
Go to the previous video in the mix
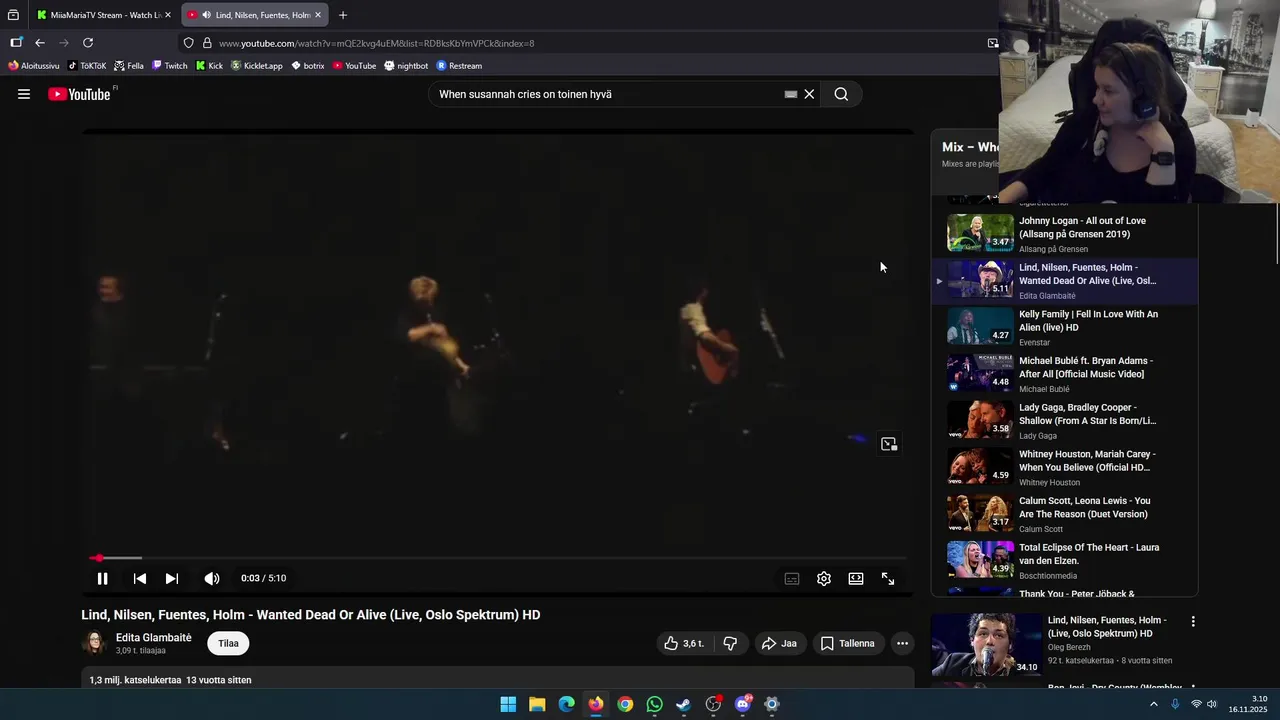140,578
